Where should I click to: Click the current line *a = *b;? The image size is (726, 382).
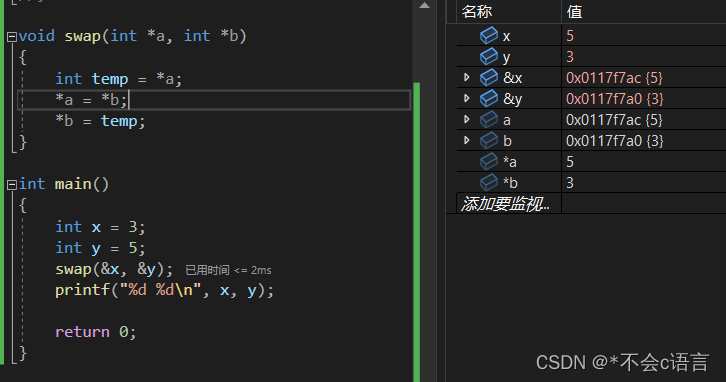click(213, 100)
